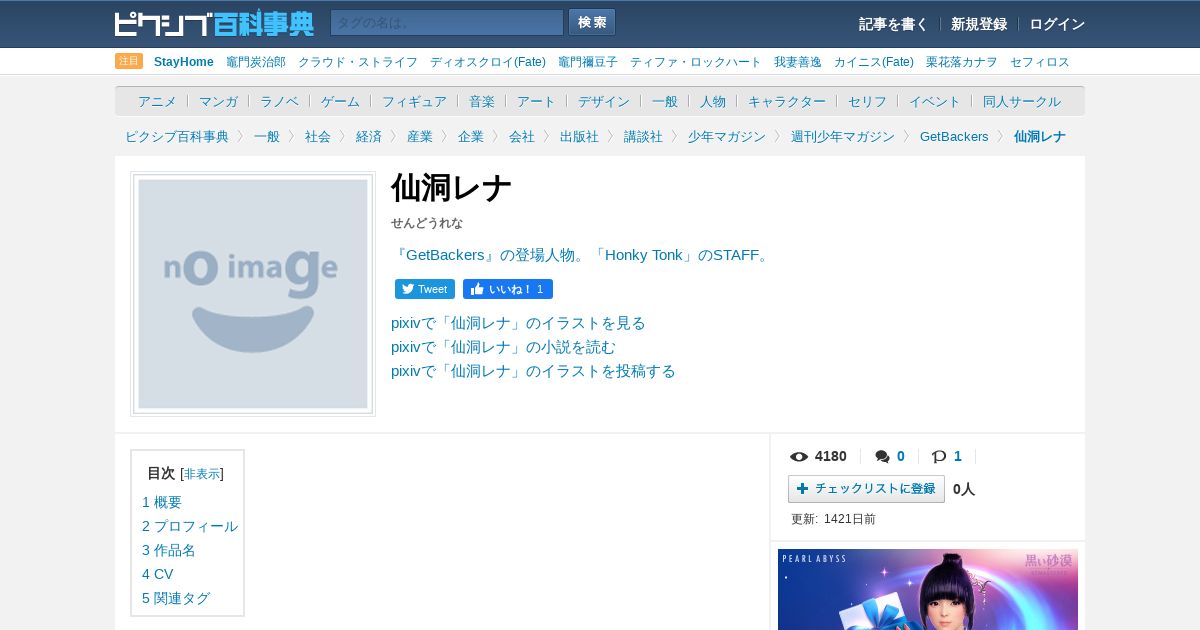The width and height of the screenshot is (1200, 630).
Task: Open the 産業 breadcrumb
Action: pyautogui.click(x=420, y=136)
